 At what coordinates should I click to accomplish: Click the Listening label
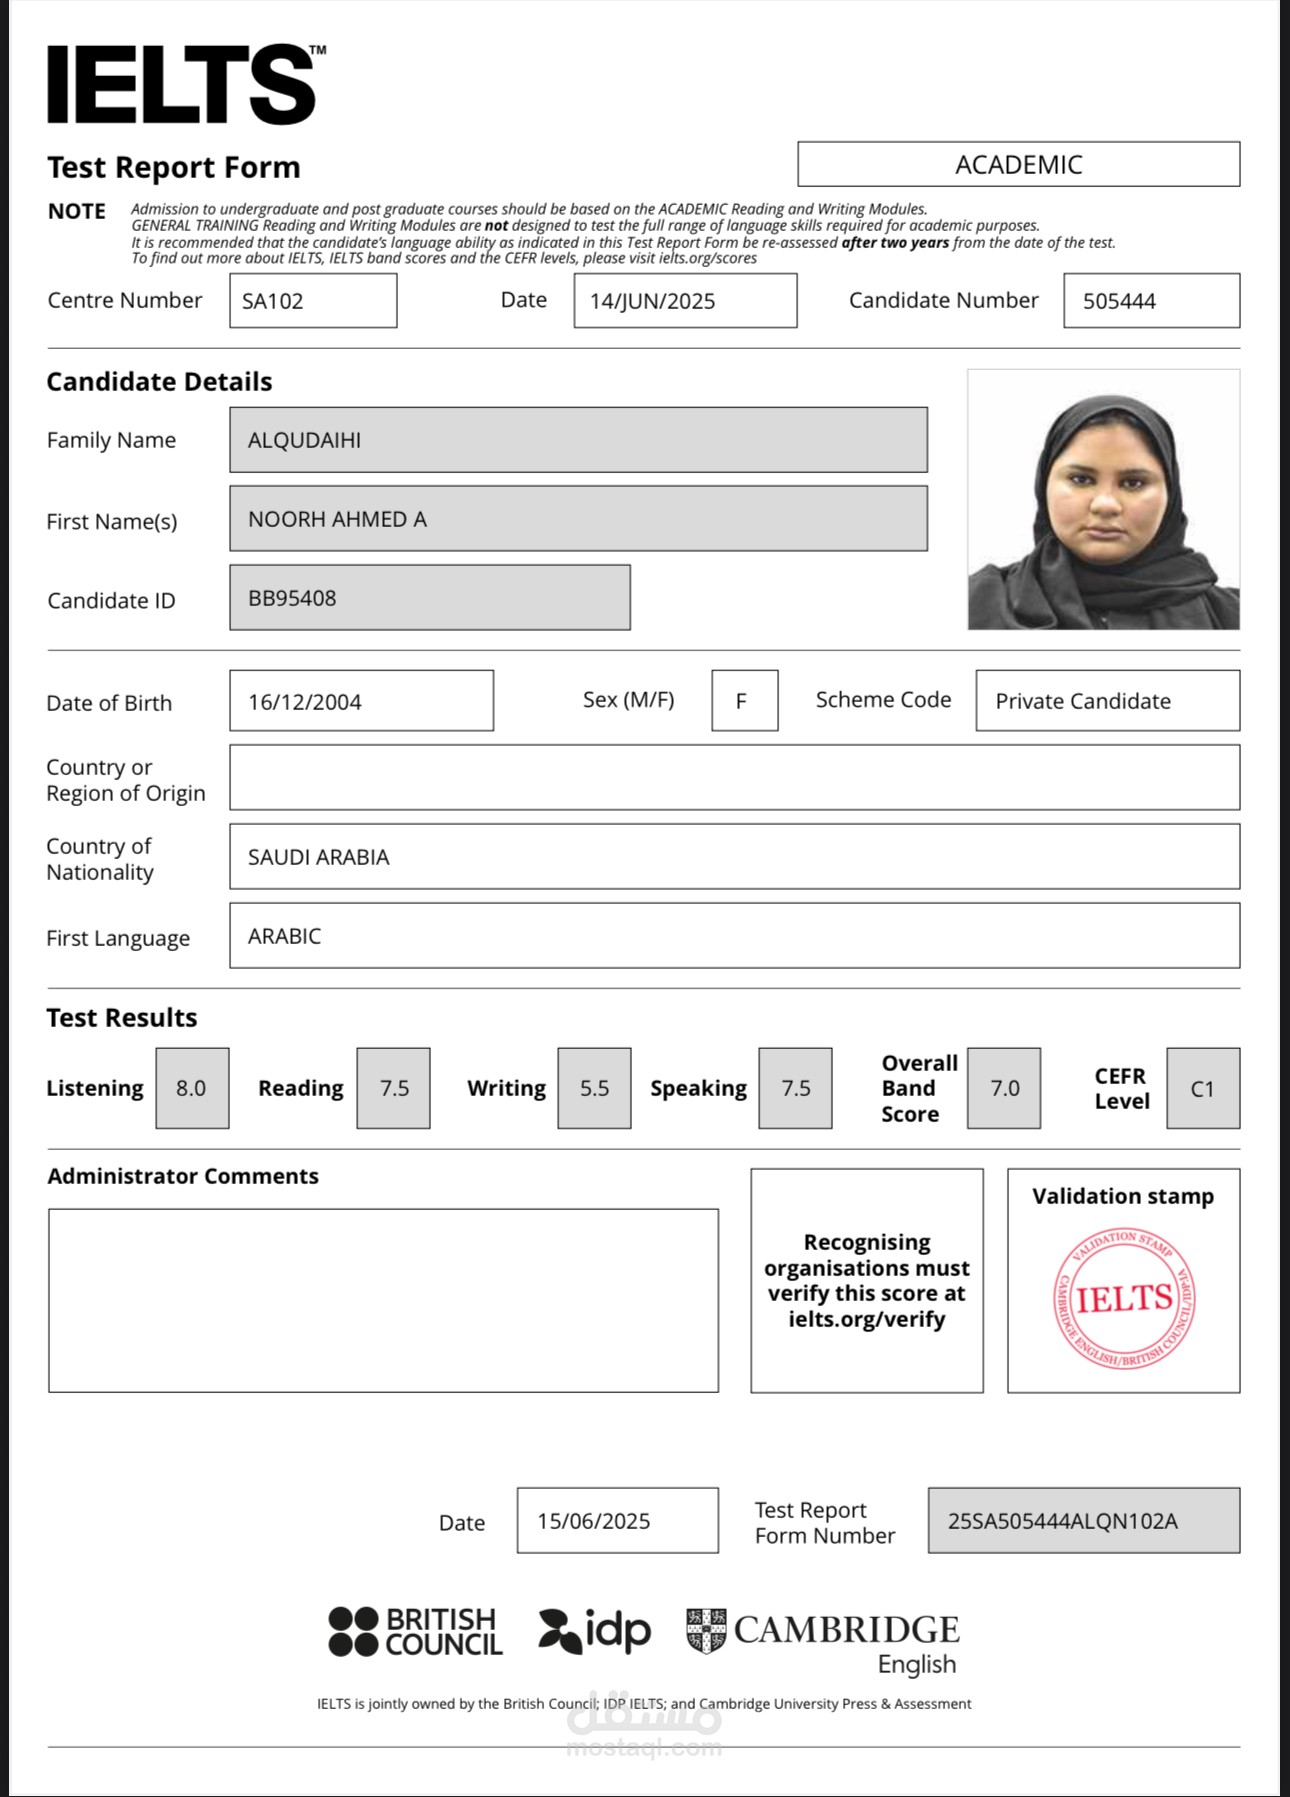pos(95,1088)
